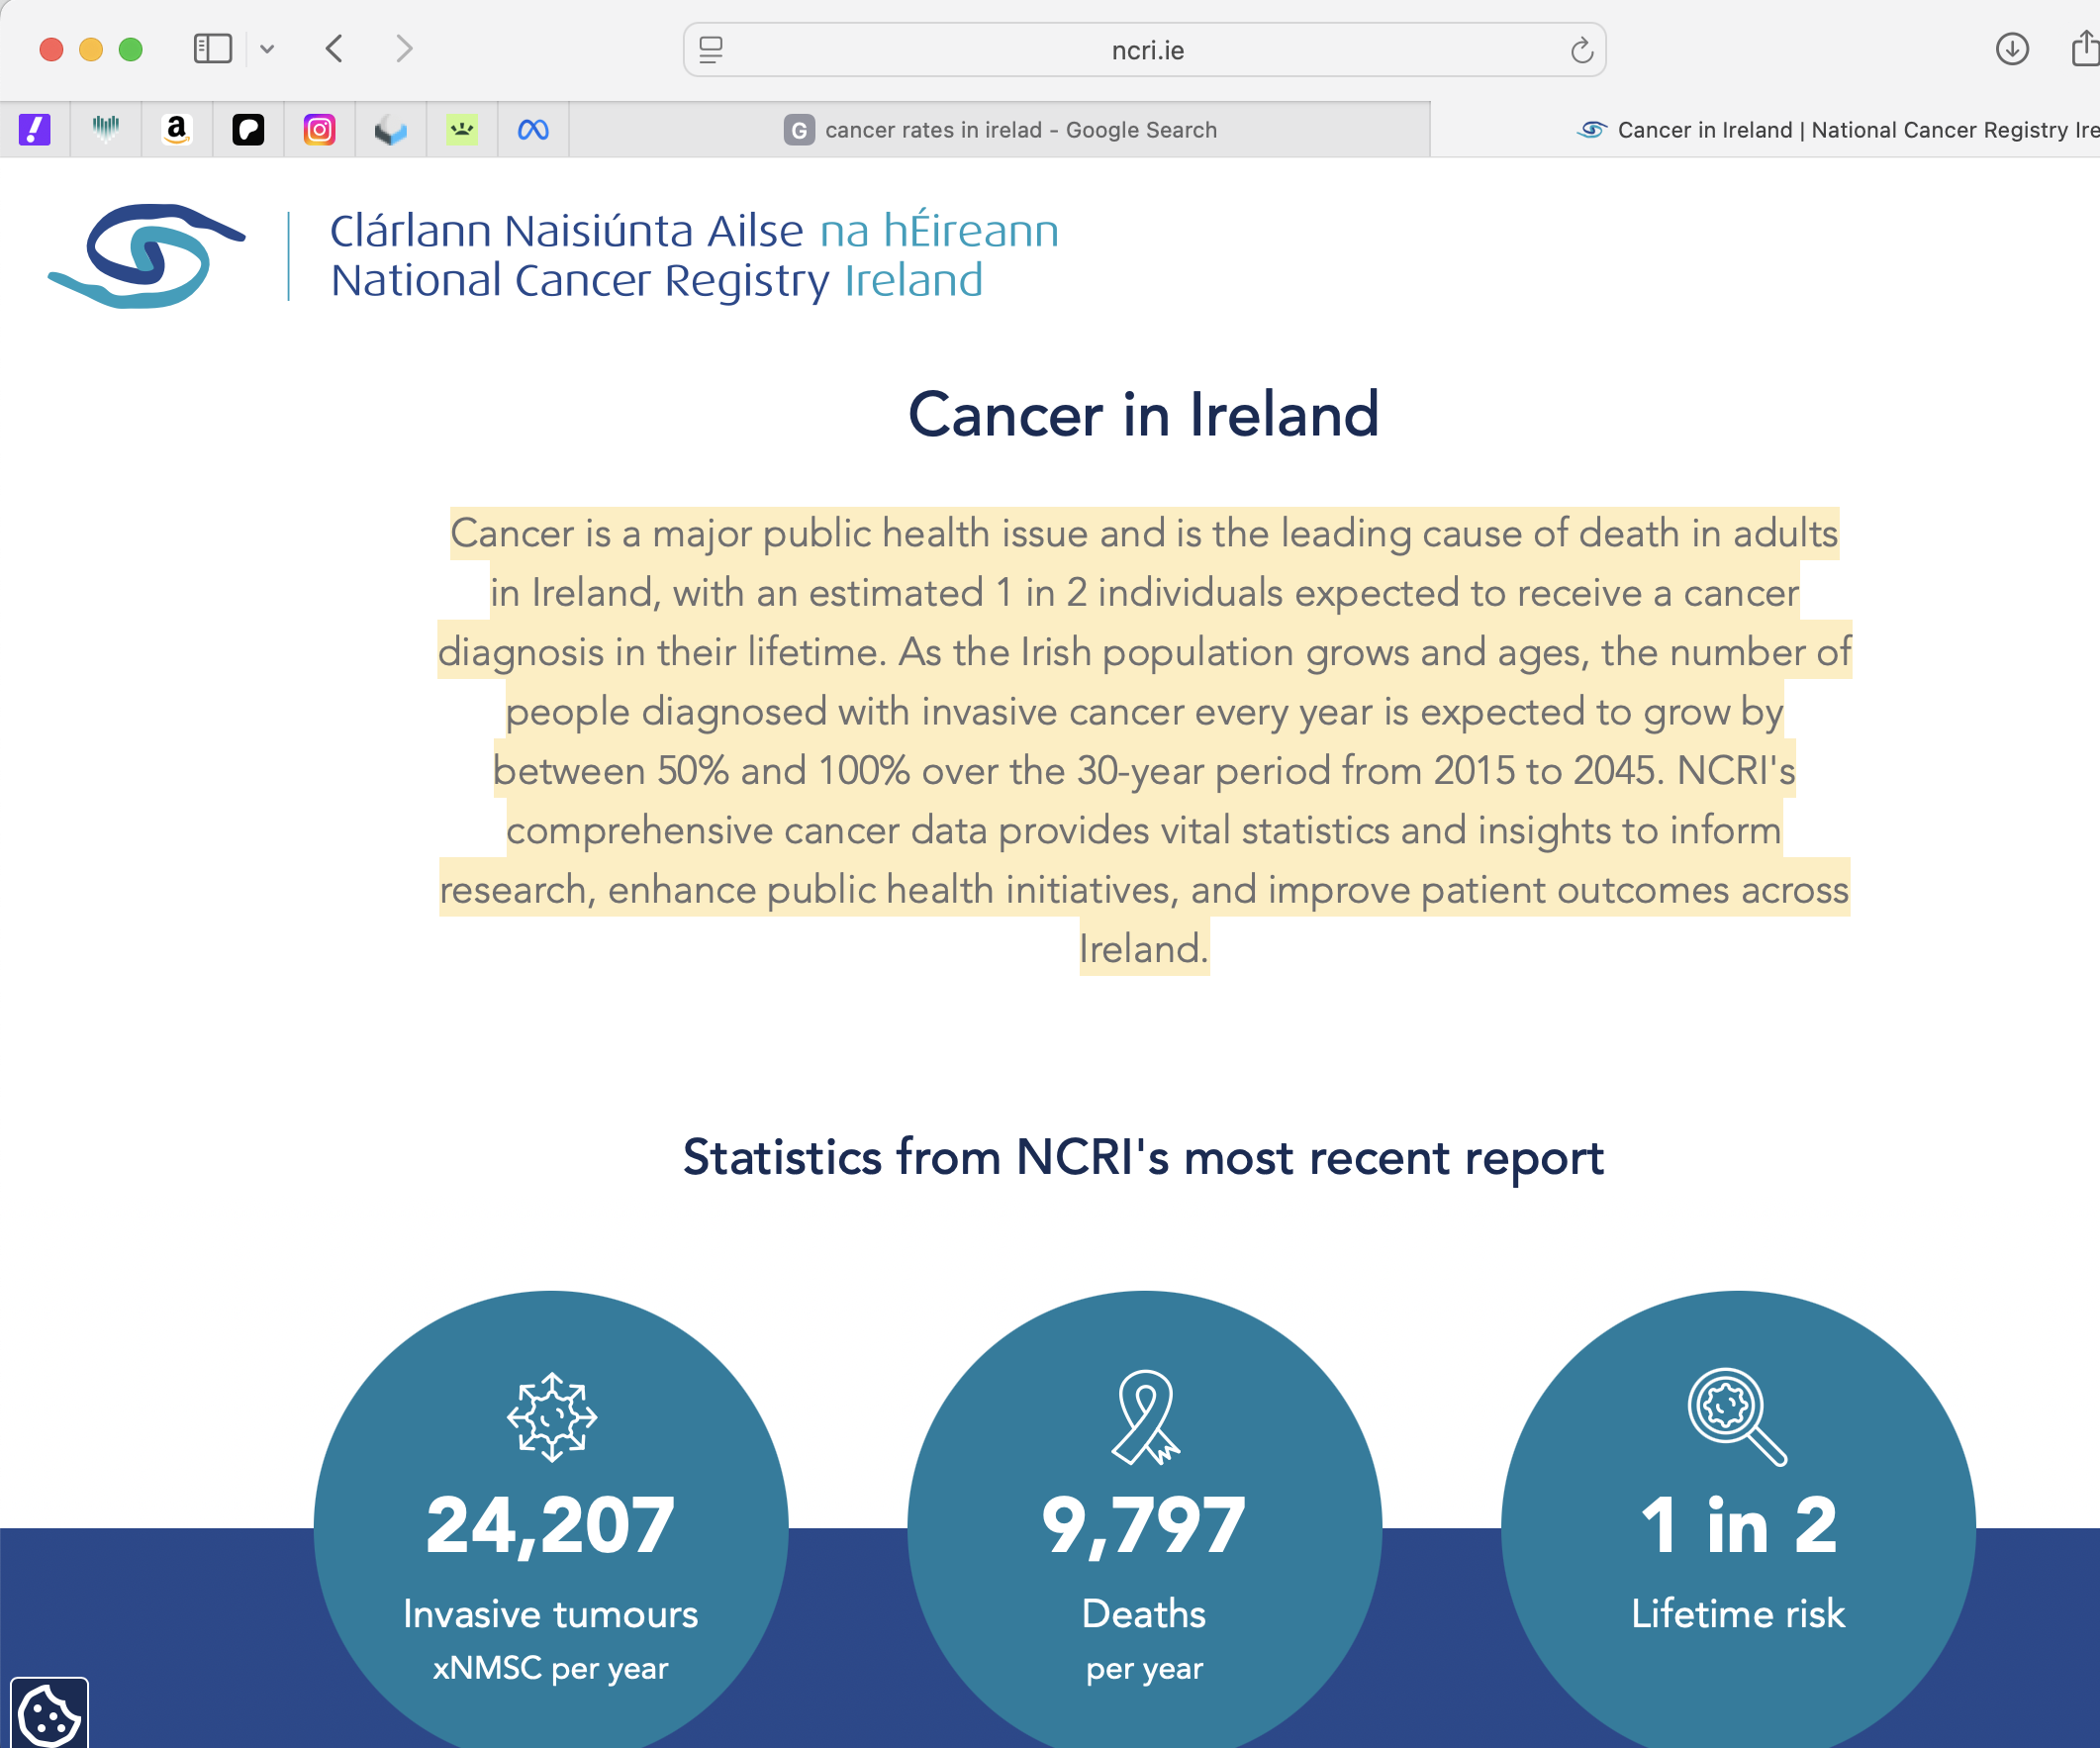Viewport: 2100px width, 1748px height.
Task: Click the 24,207 Invasive tumours circle
Action: point(551,1525)
